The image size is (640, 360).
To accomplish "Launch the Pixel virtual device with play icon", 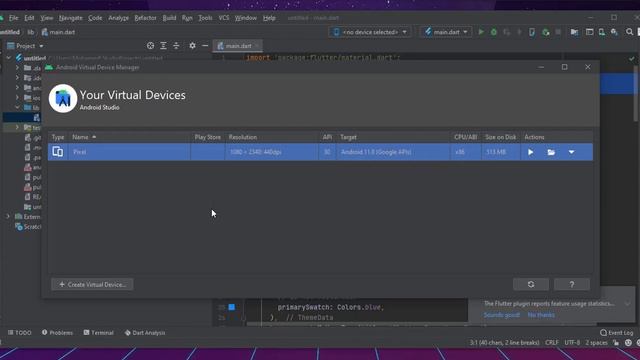I will (x=531, y=152).
